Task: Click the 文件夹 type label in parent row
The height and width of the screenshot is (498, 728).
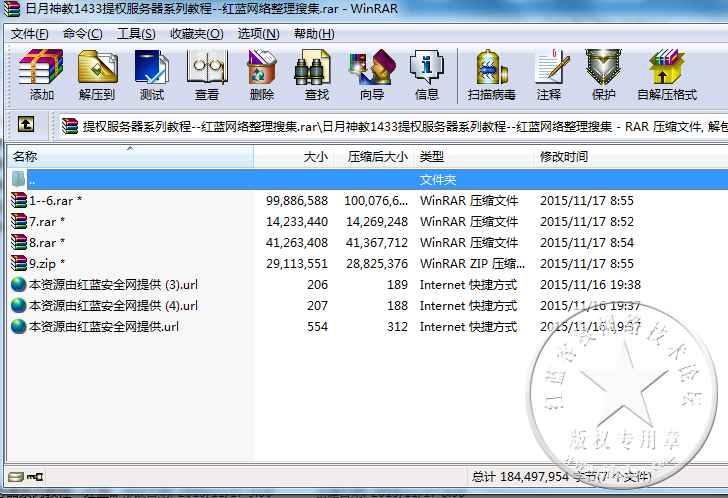Action: [438, 180]
